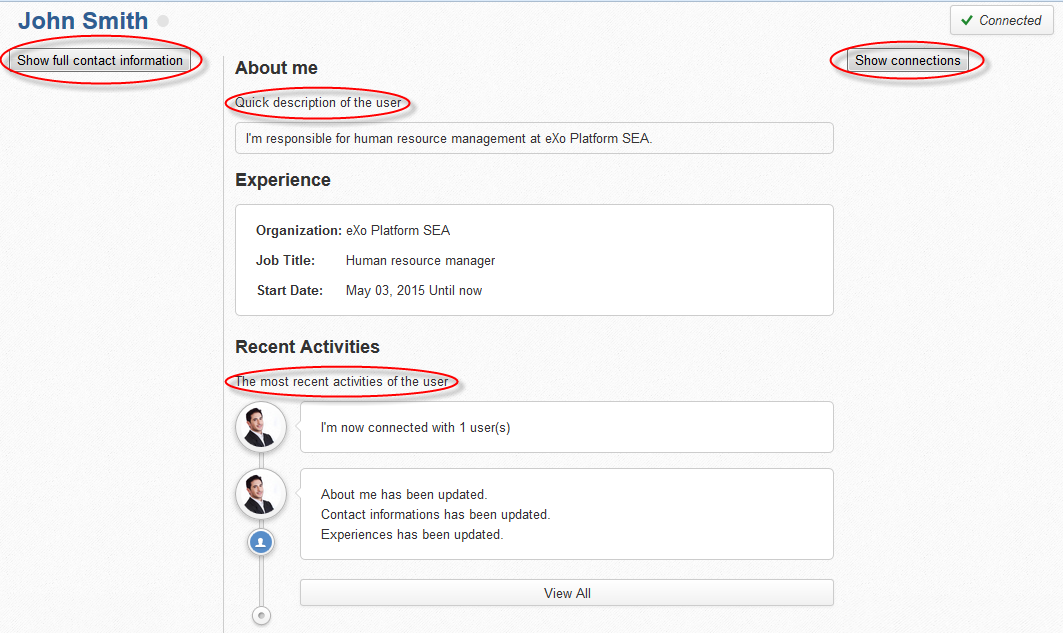Click John Smith's grey online status dot
The width and height of the screenshot is (1063, 633).
163,21
